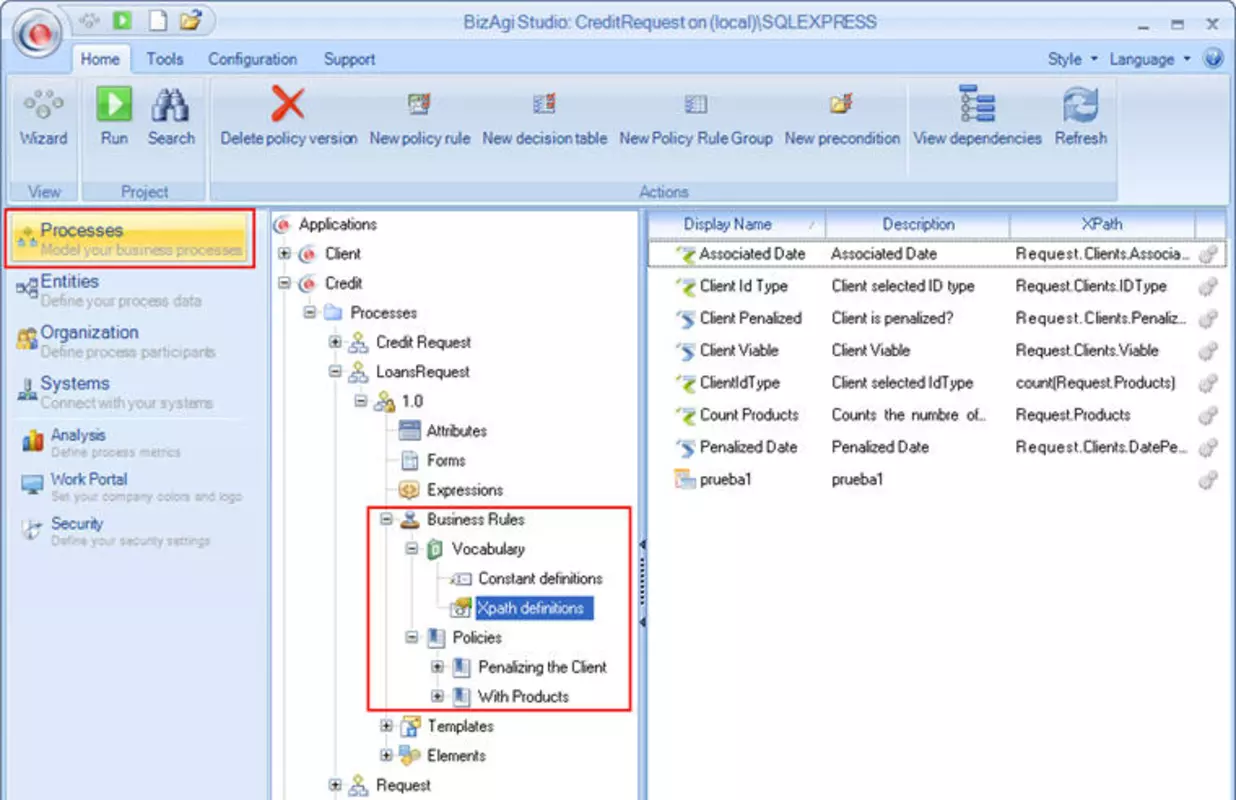Click the Refresh icon in ribbon
This screenshot has height=800, width=1236.
(x=1080, y=104)
